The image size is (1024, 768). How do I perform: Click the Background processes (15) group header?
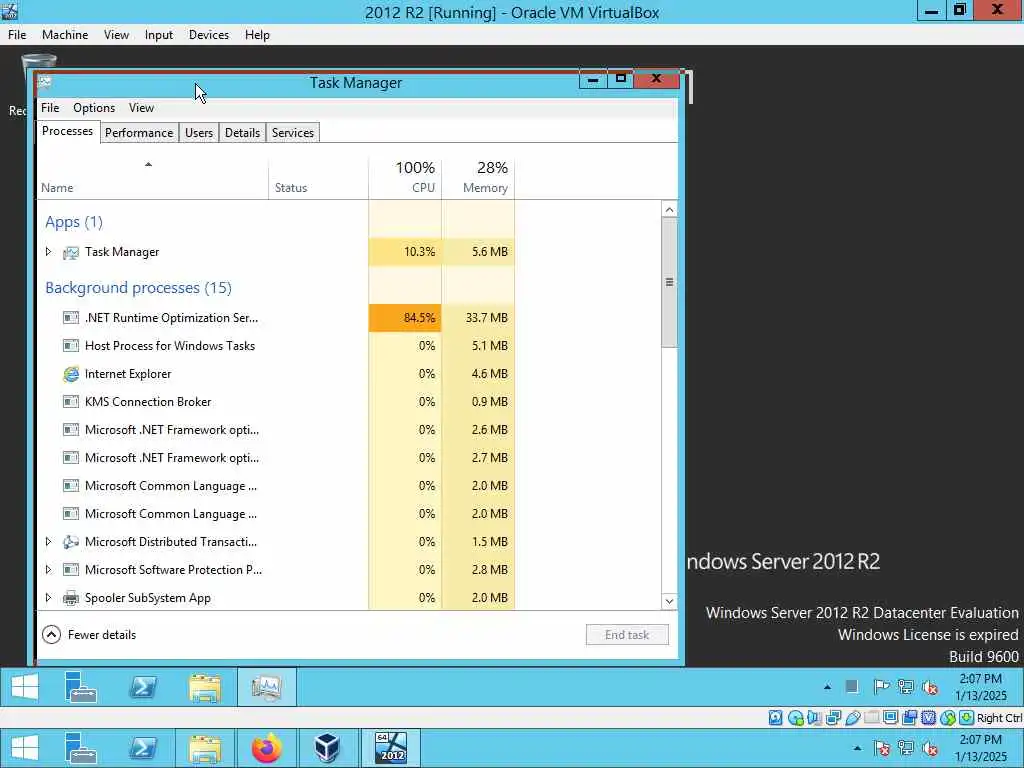138,288
